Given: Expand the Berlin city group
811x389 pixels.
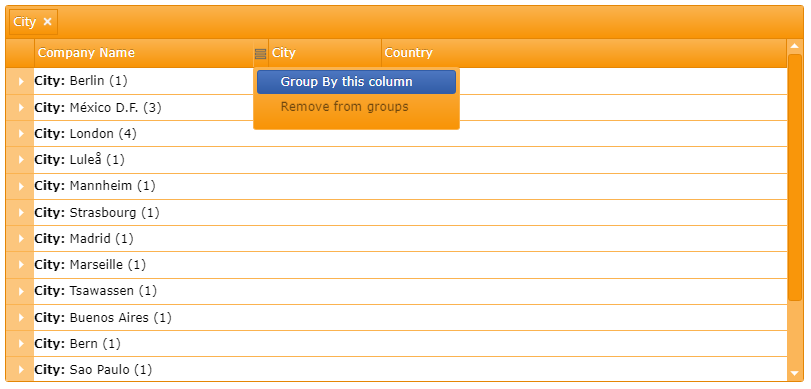Looking at the screenshot, I should (21, 81).
